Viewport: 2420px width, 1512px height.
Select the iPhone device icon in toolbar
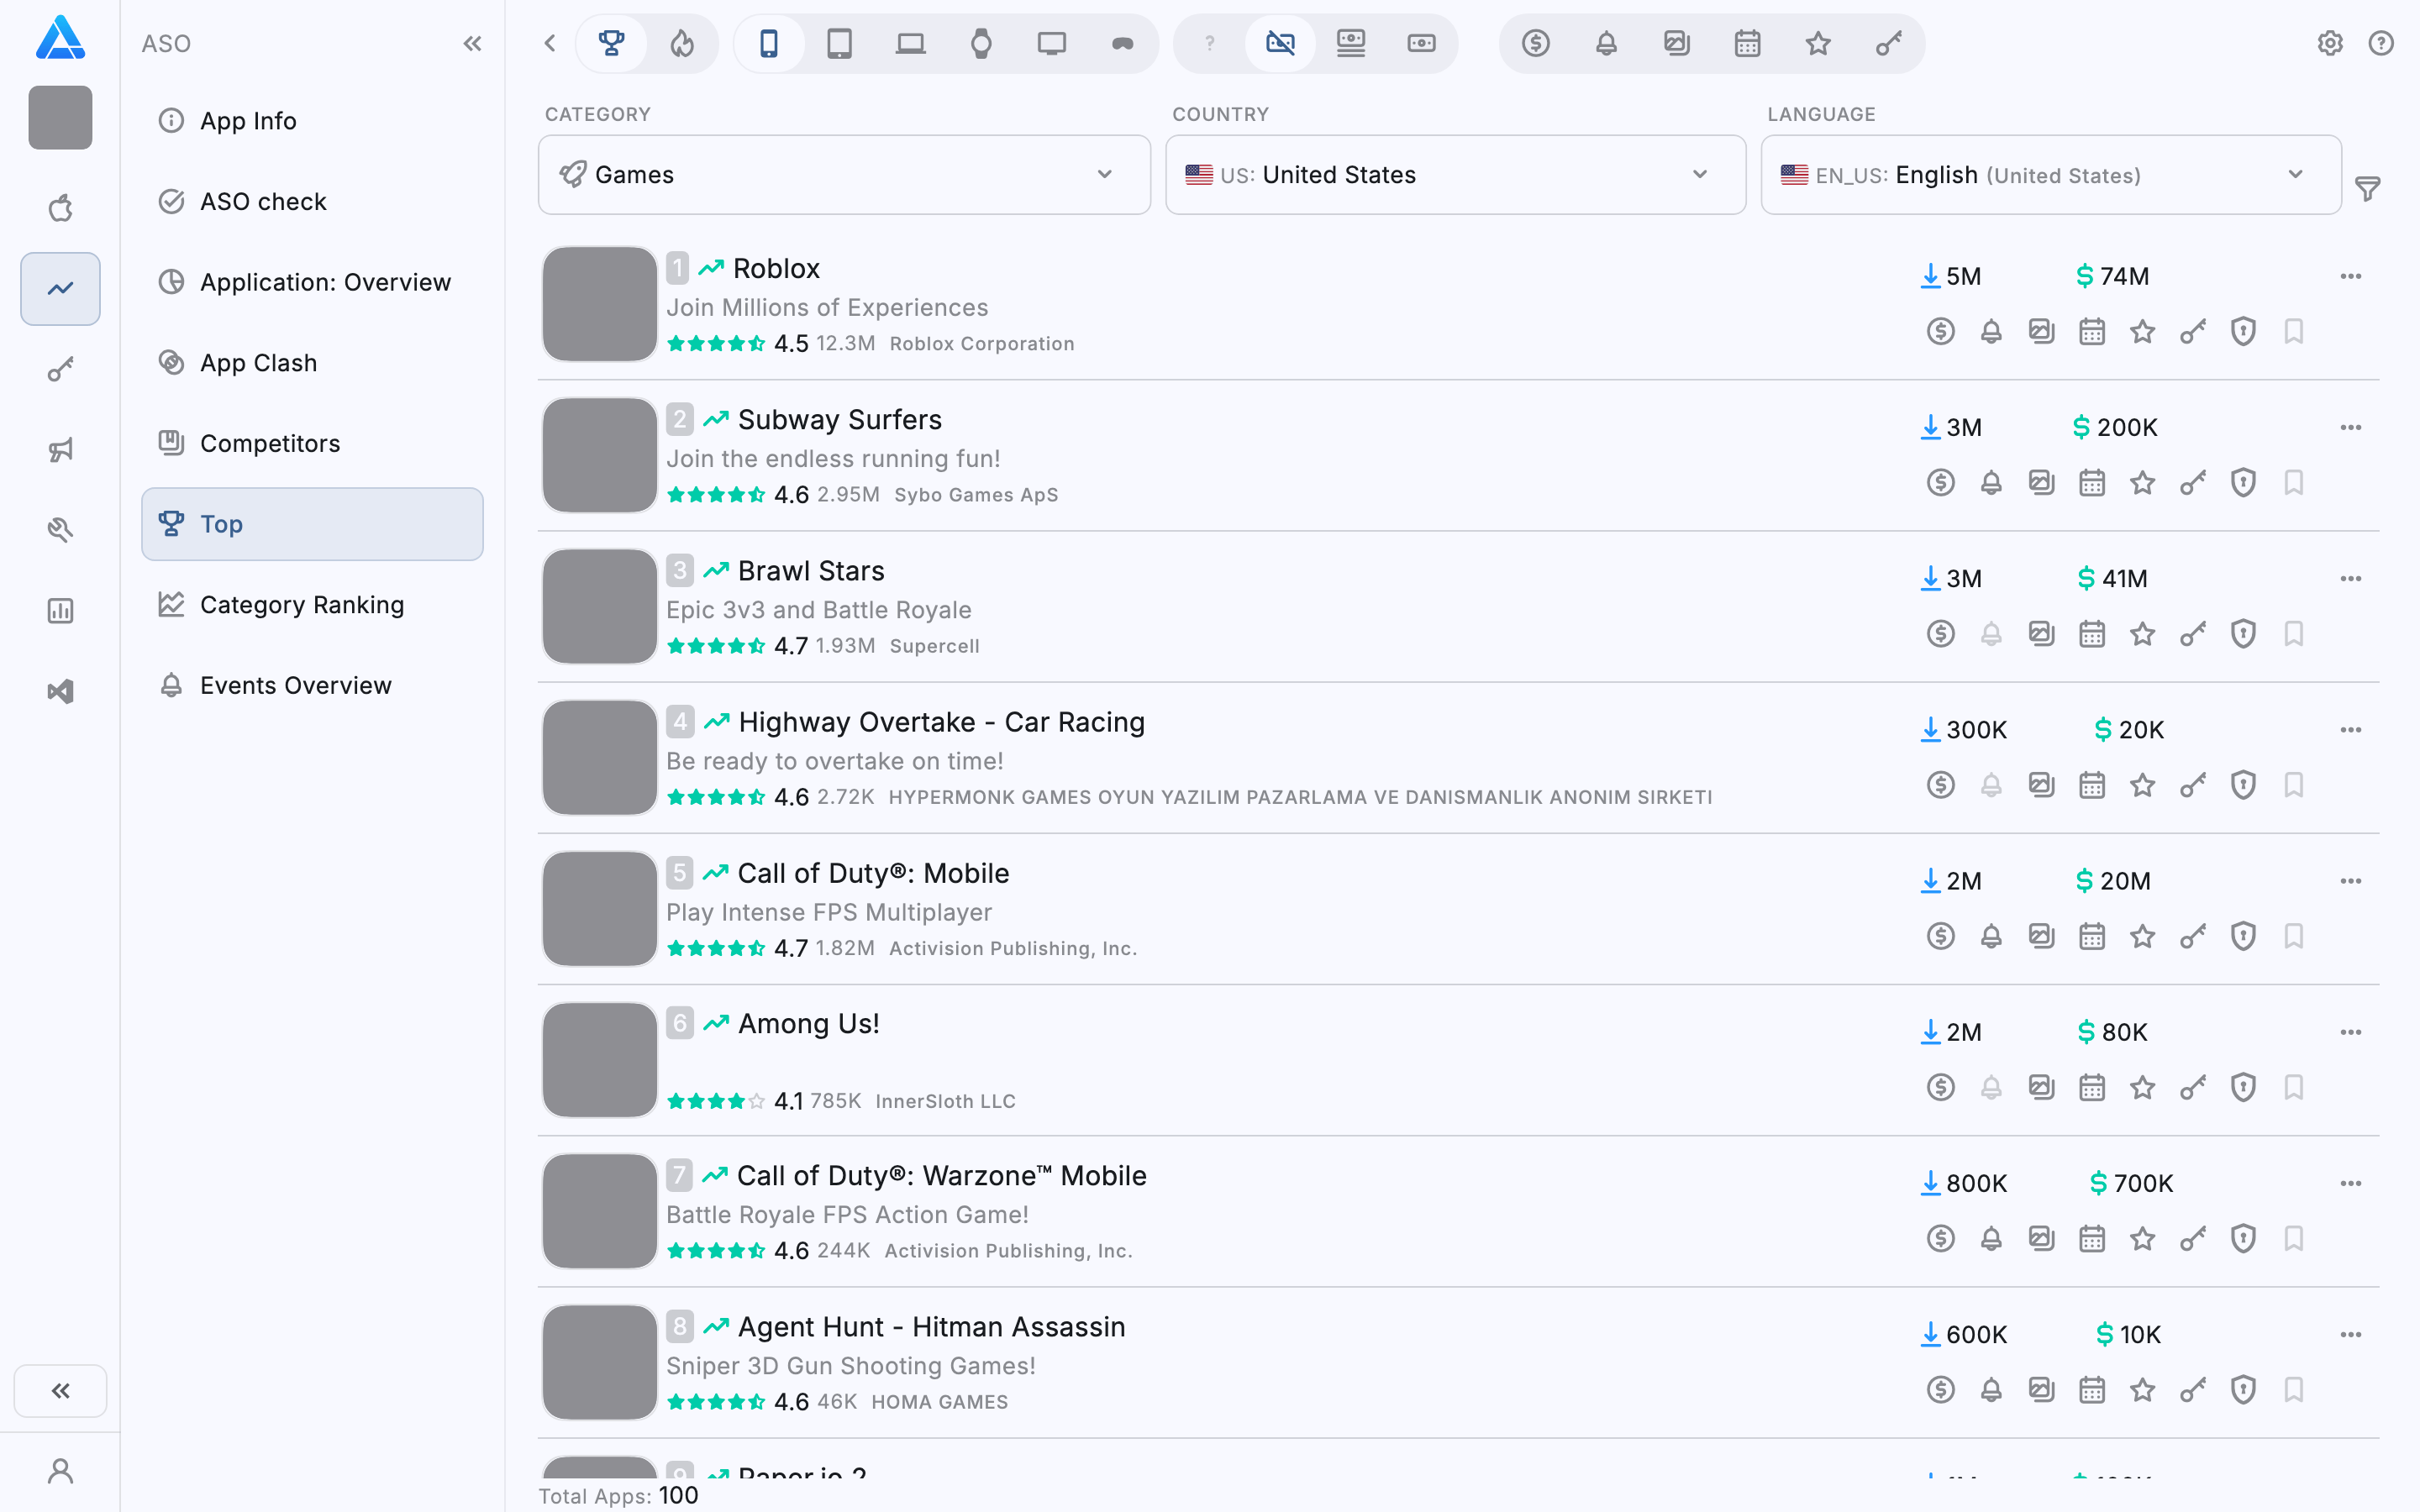(x=768, y=43)
